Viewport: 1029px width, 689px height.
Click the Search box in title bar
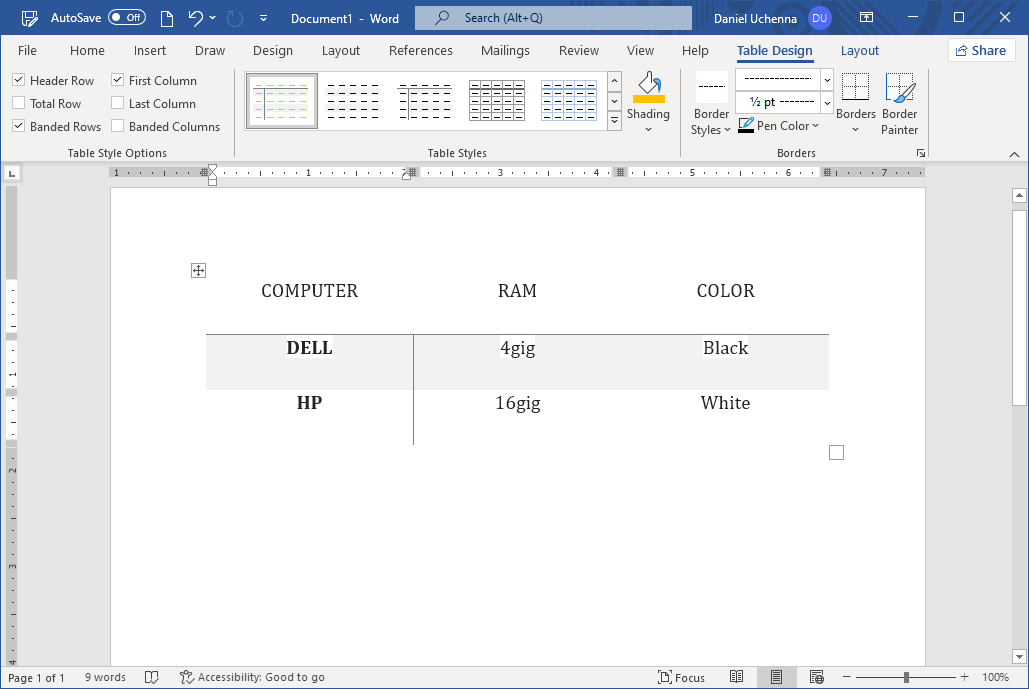[553, 18]
